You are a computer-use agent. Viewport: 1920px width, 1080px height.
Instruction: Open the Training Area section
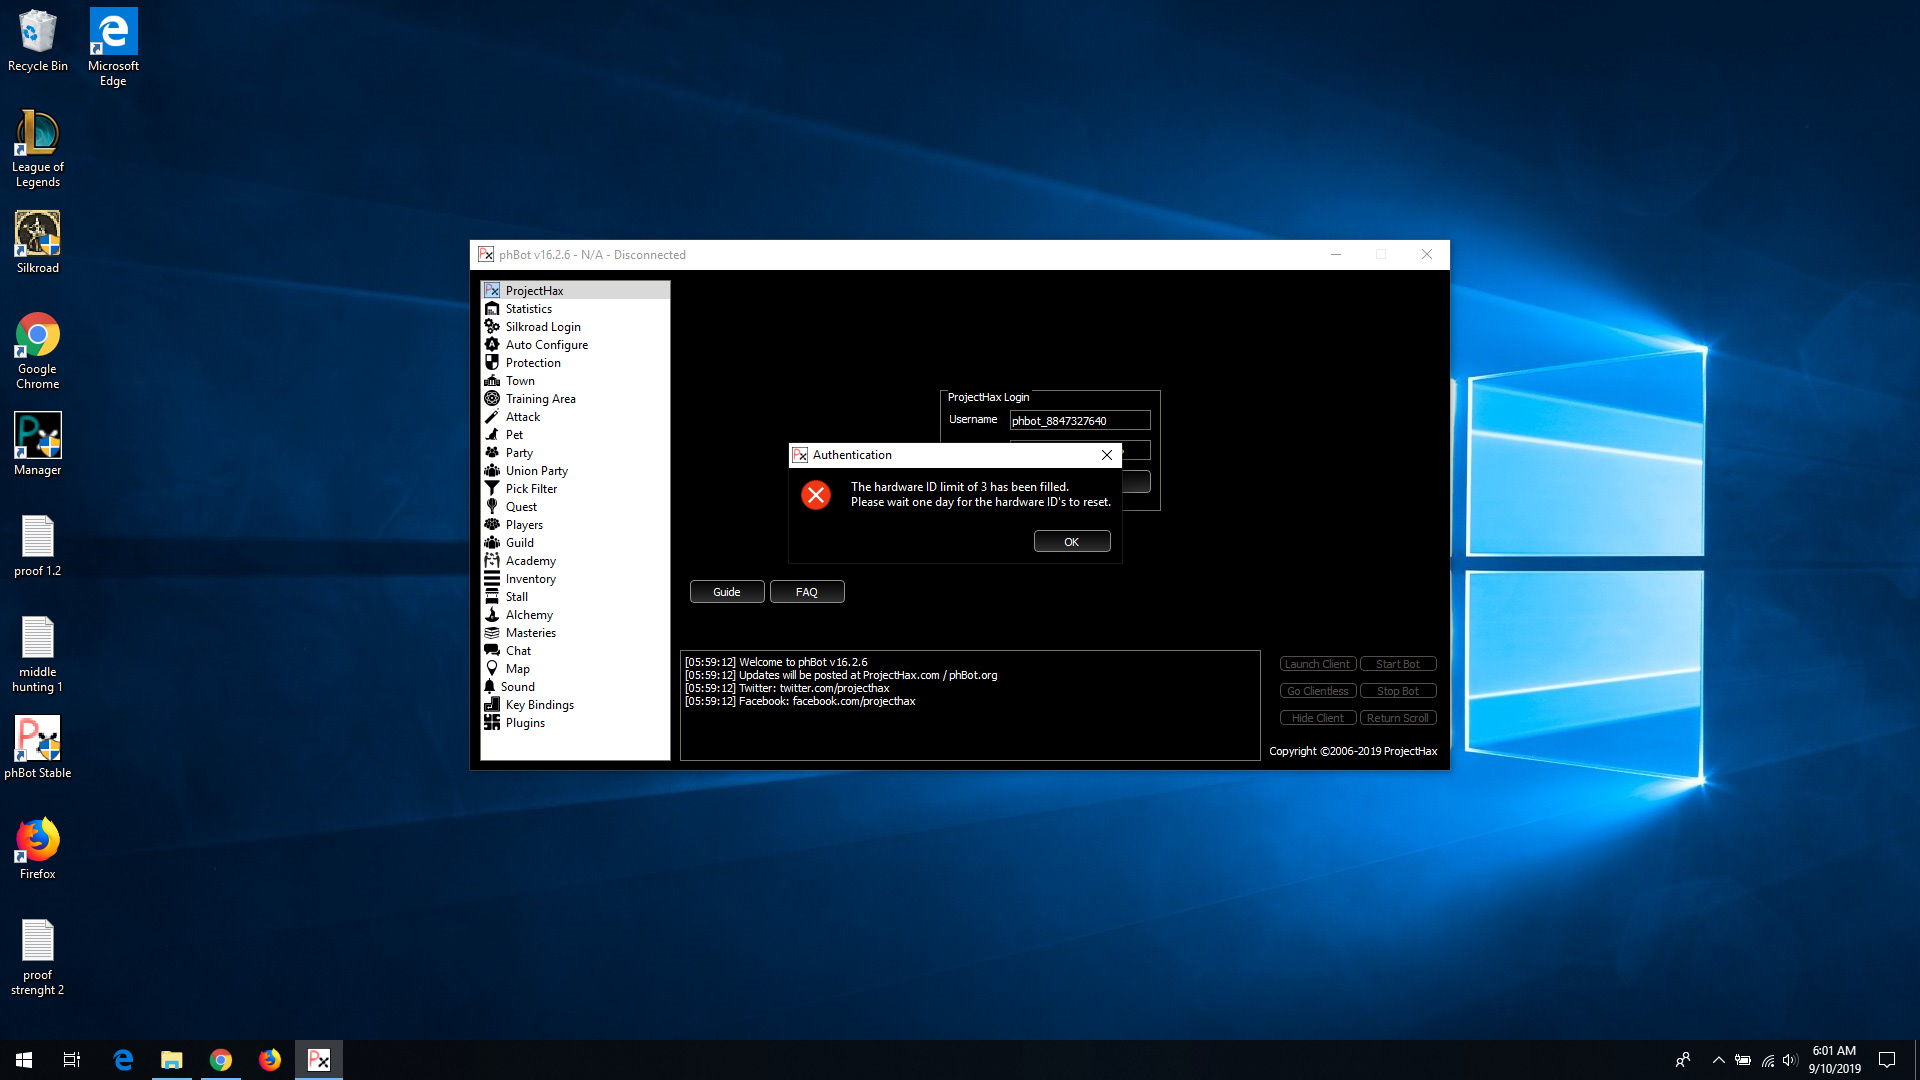(x=540, y=399)
